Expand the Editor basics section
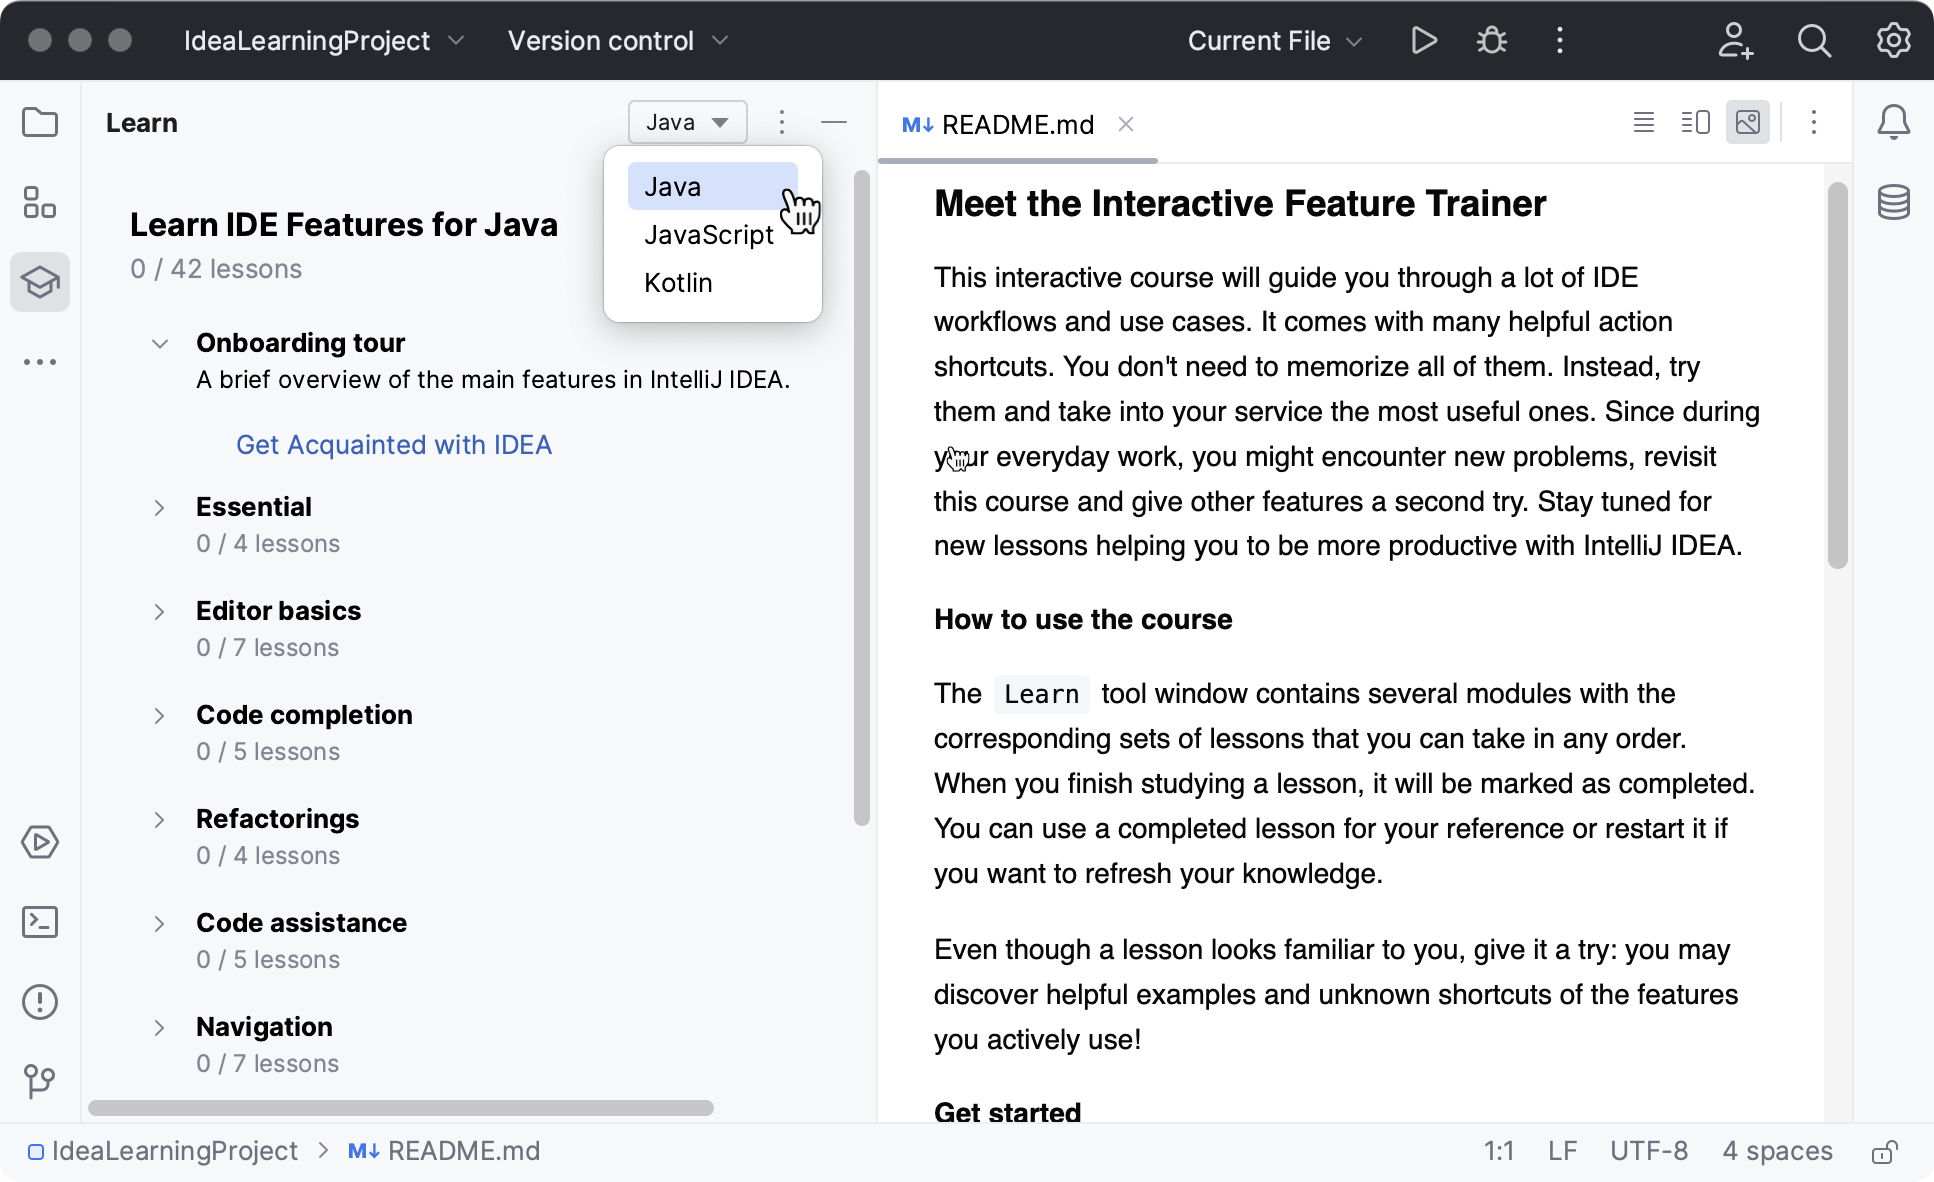The height and width of the screenshot is (1182, 1934). tap(160, 612)
